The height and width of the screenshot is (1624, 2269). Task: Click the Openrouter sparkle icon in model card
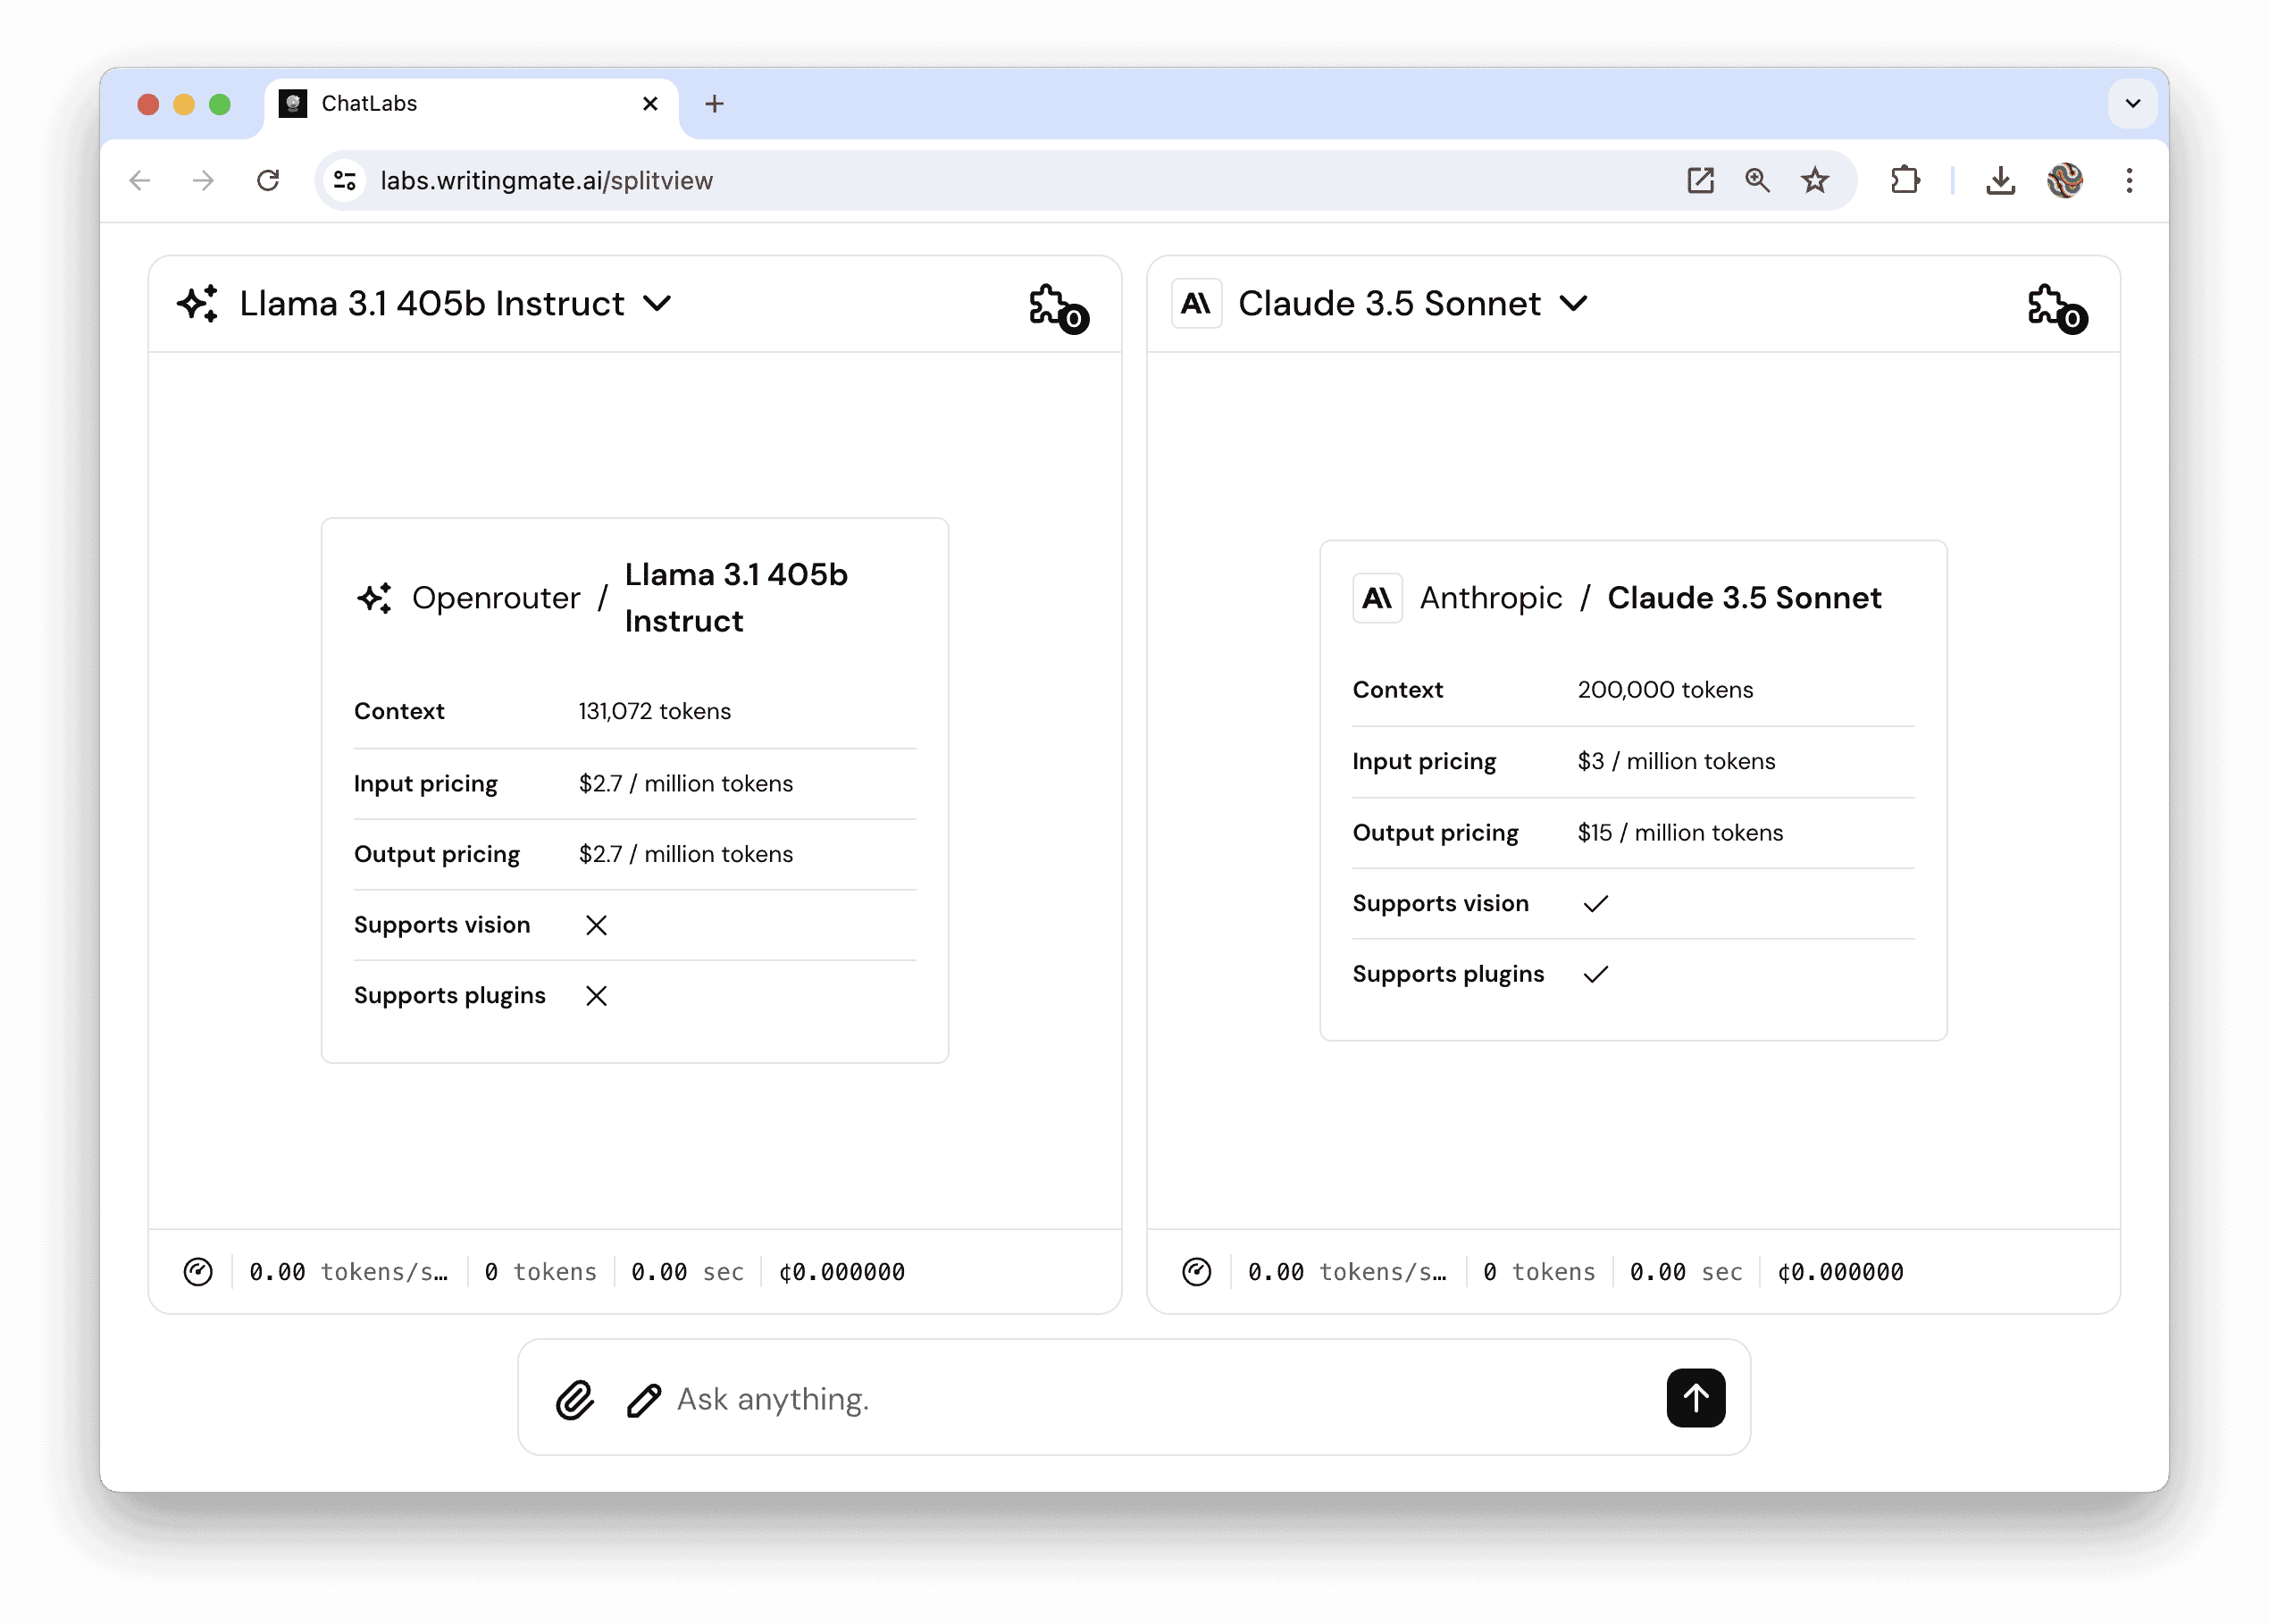tap(375, 598)
